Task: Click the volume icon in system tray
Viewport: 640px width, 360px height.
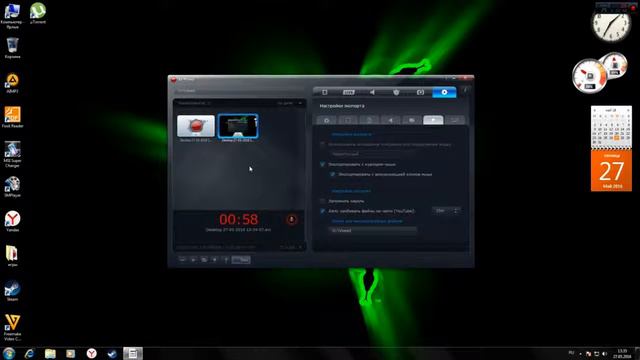Action: click(604, 353)
